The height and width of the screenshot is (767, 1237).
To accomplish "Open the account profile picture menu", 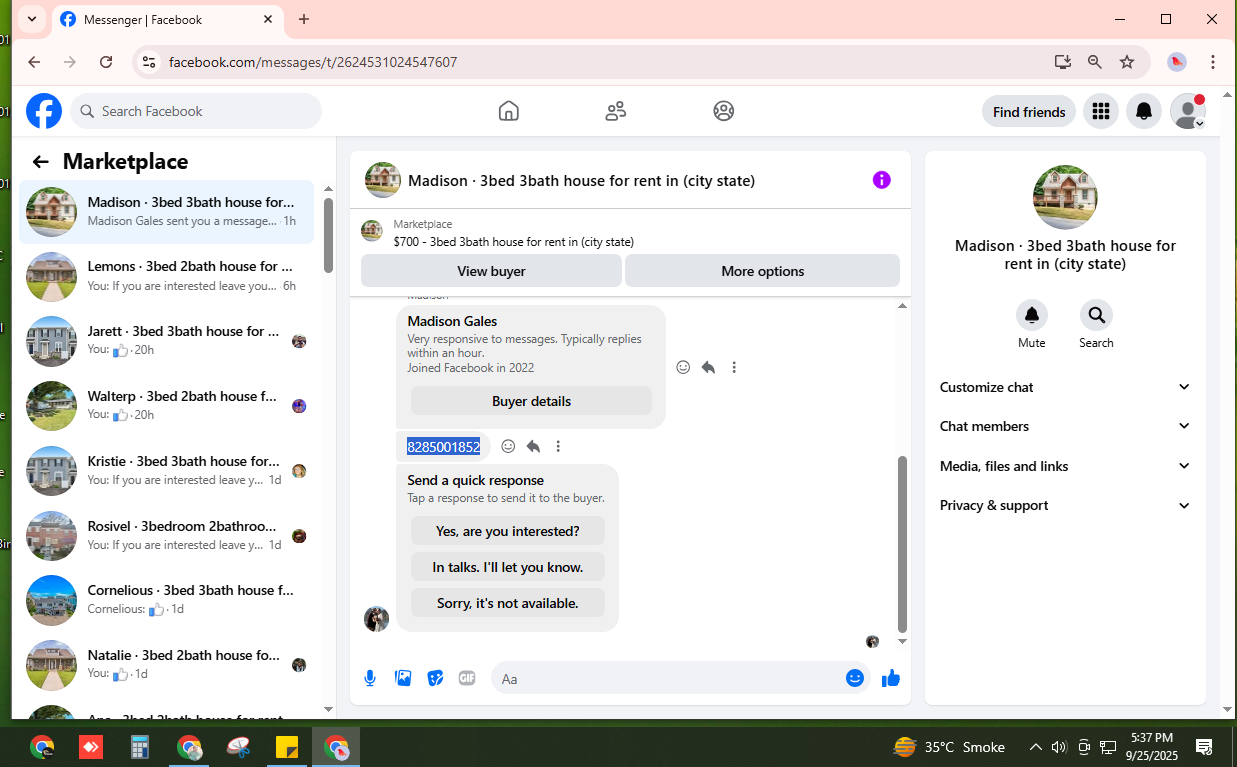I will 1188,112.
